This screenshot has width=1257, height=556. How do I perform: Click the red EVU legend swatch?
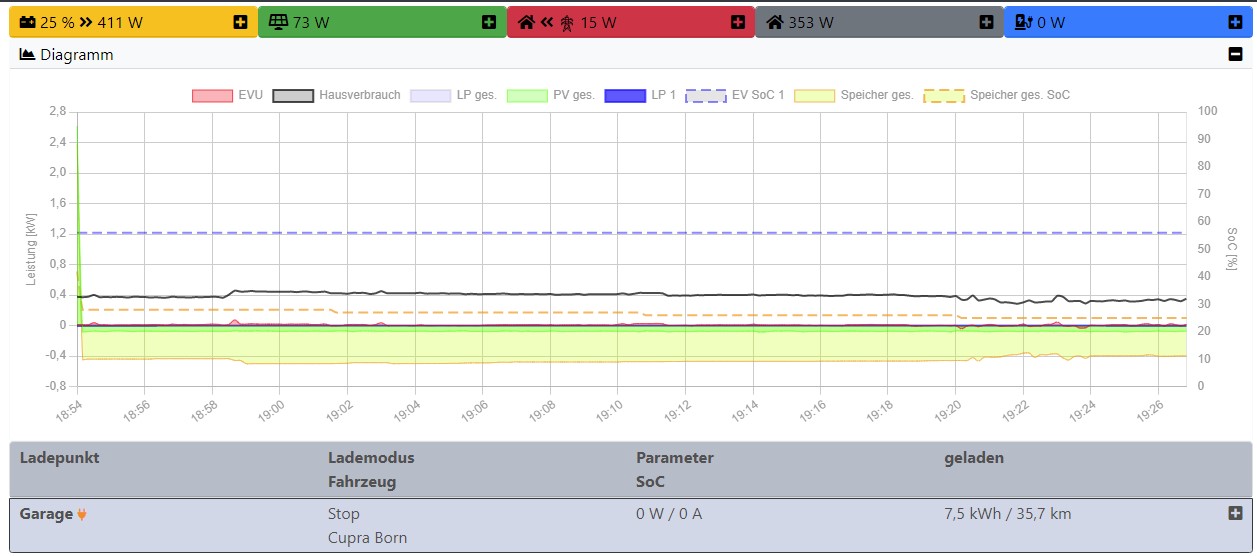(212, 95)
